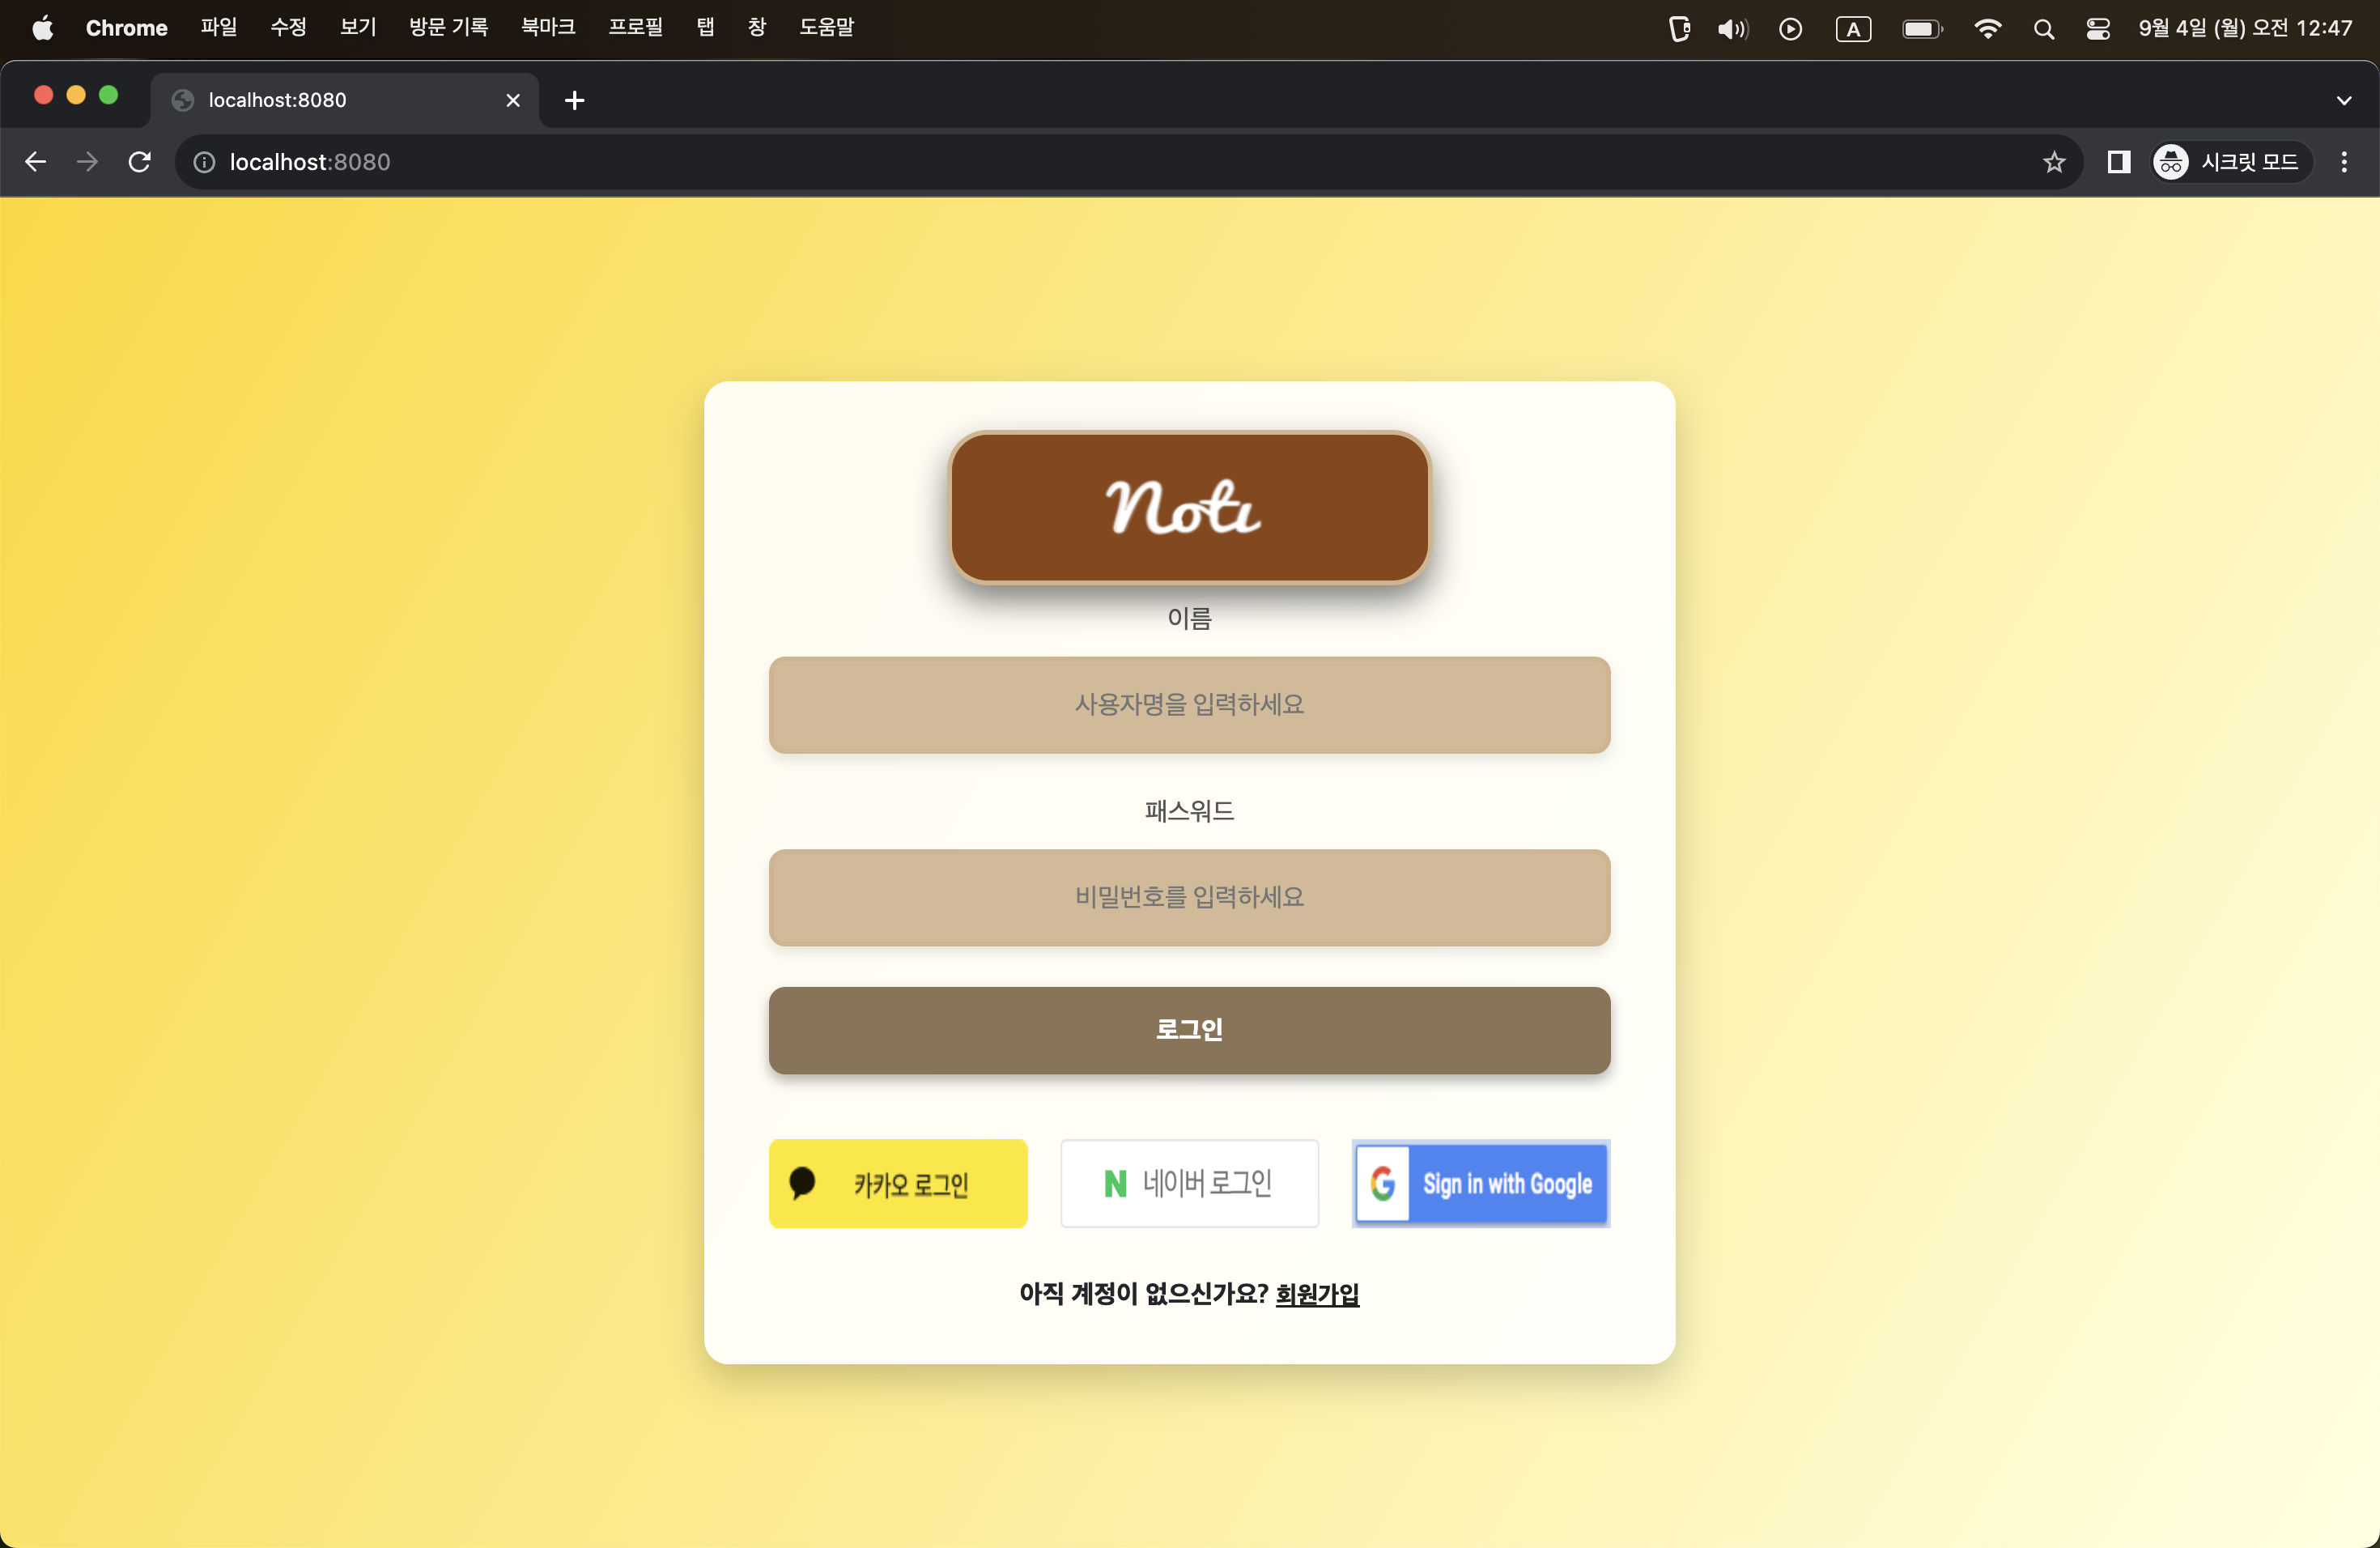Viewport: 2380px width, 1548px height.
Task: Open Chrome's three-dot menu
Action: (x=2344, y=162)
